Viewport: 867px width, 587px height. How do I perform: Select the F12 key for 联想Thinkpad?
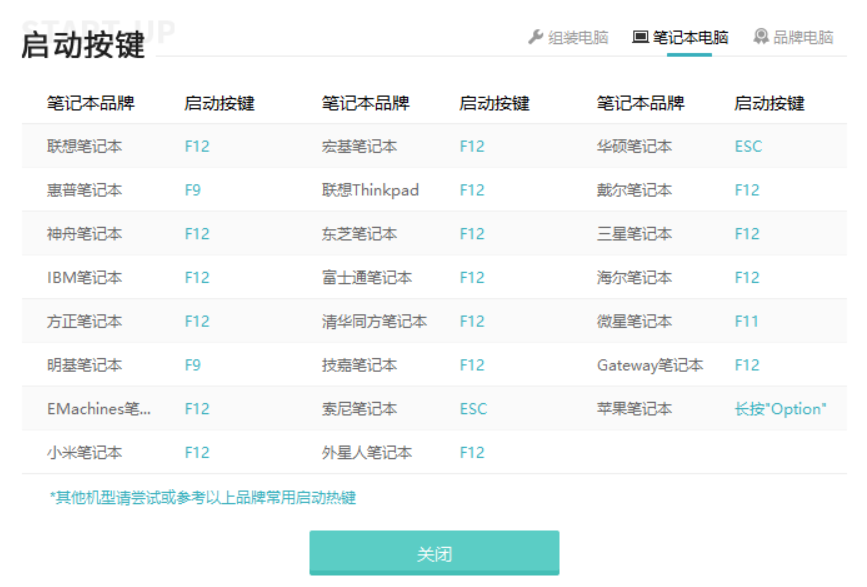click(472, 190)
